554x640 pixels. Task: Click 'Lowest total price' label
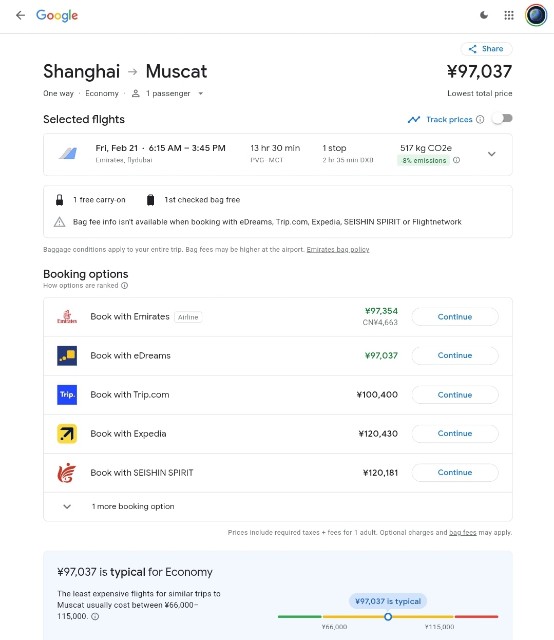point(480,93)
